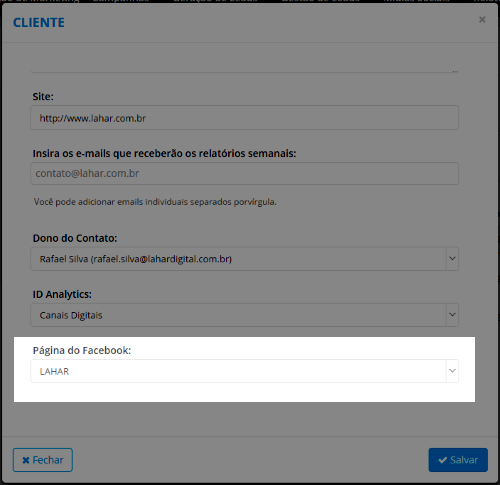The height and width of the screenshot is (485, 500).
Task: Click the X icon inside Fechar button
Action: 26,460
